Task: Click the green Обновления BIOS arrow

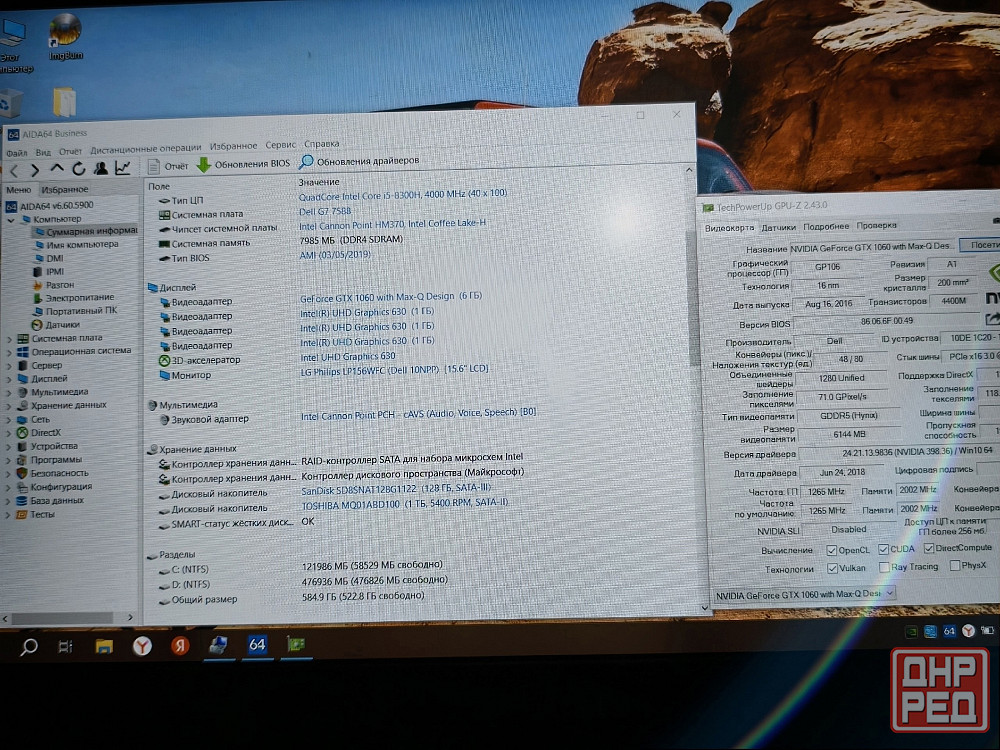Action: (x=203, y=164)
